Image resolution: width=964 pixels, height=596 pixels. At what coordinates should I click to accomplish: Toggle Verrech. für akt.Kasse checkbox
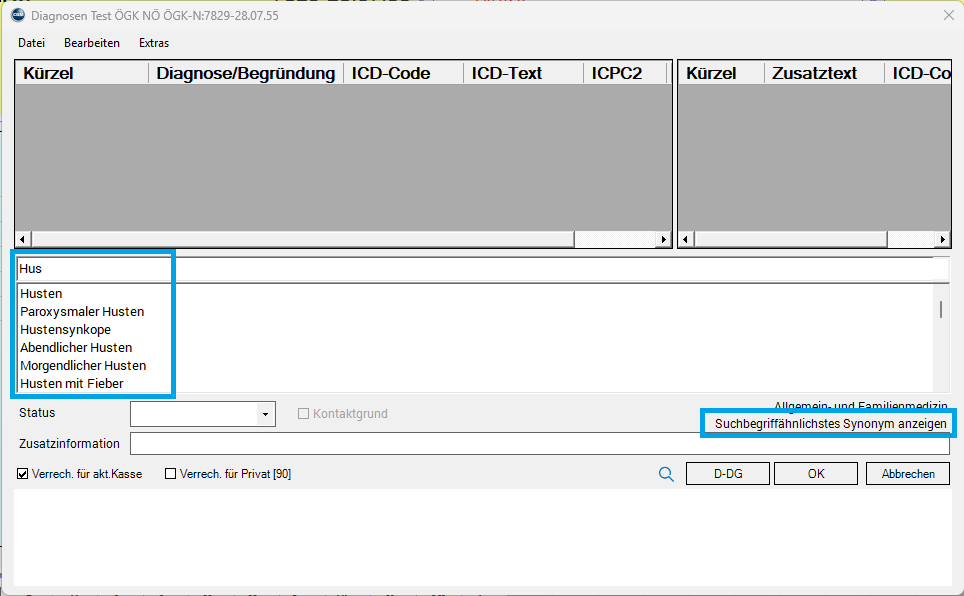point(23,474)
